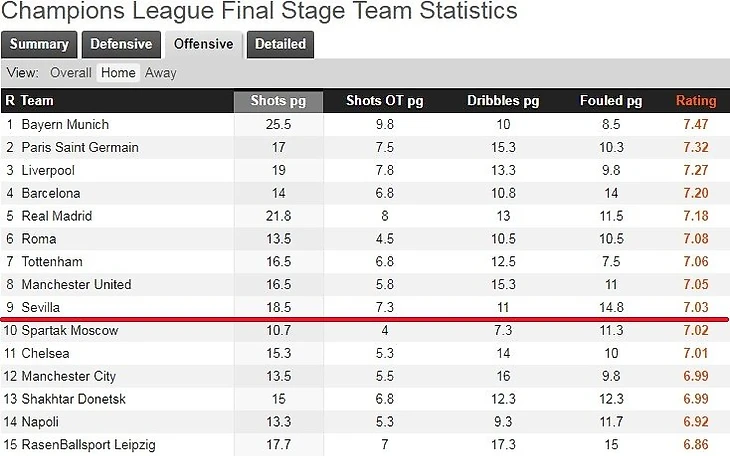Click the Team column header
Image resolution: width=730 pixels, height=456 pixels.
[x=37, y=101]
